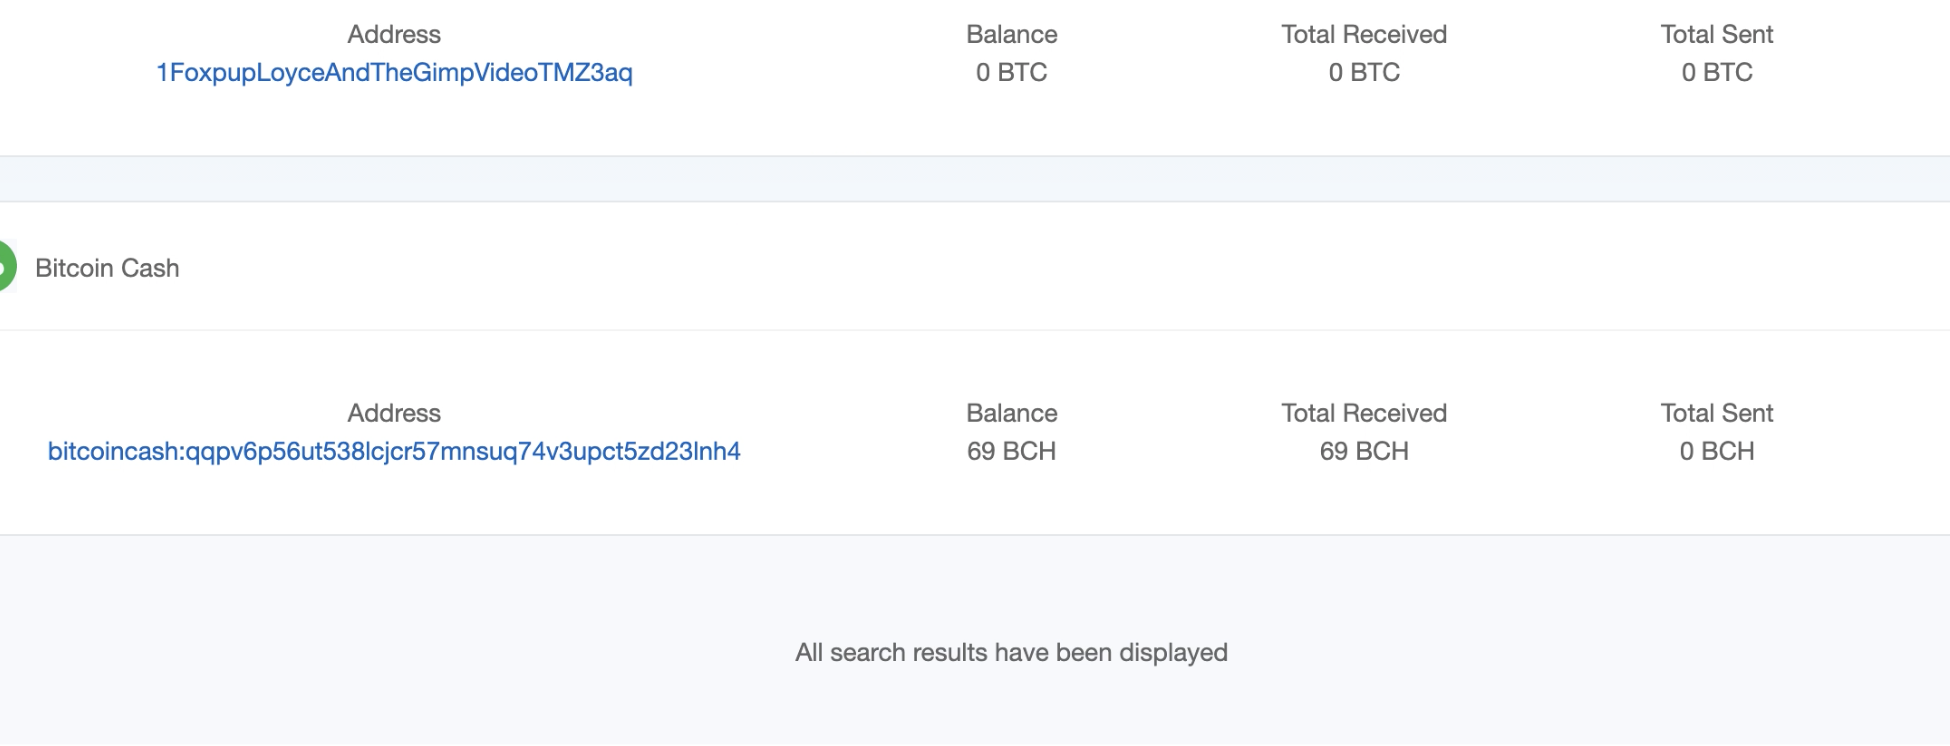Click 'All search results have been displayed' message
Screen dimensions: 1950x746
tap(1011, 653)
